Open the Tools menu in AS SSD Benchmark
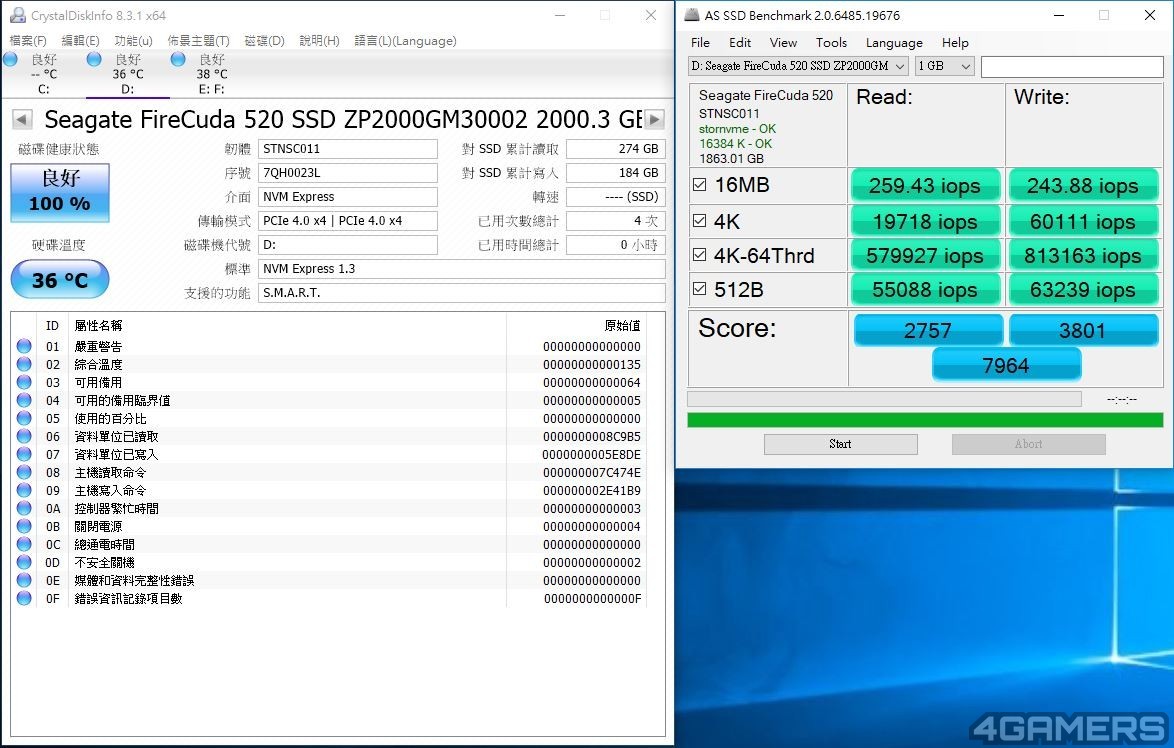Viewport: 1174px width, 748px height. [831, 43]
